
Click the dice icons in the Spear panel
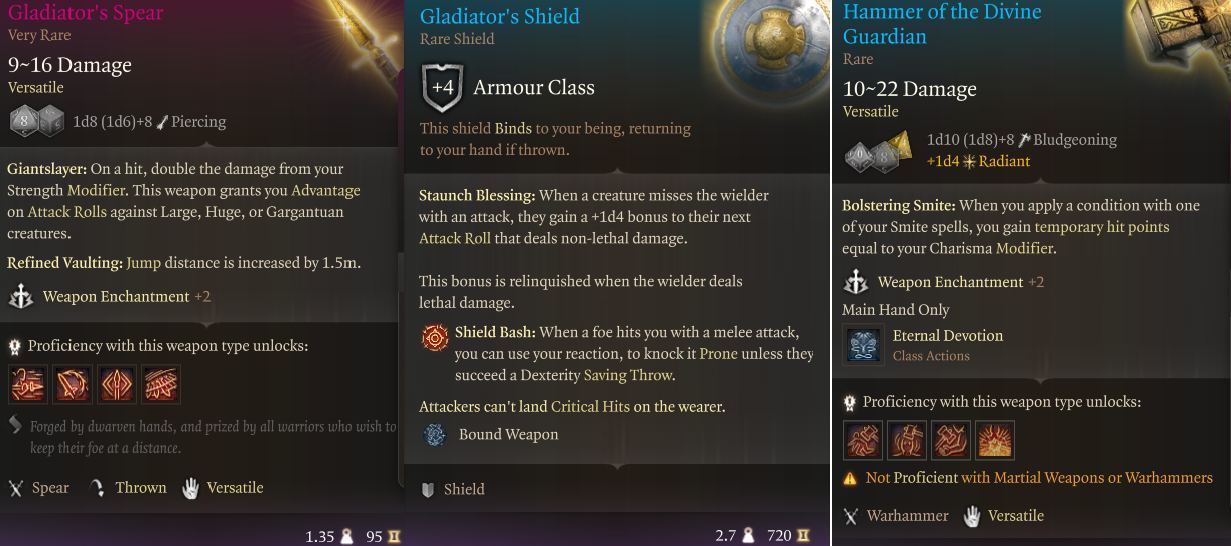coord(37,122)
